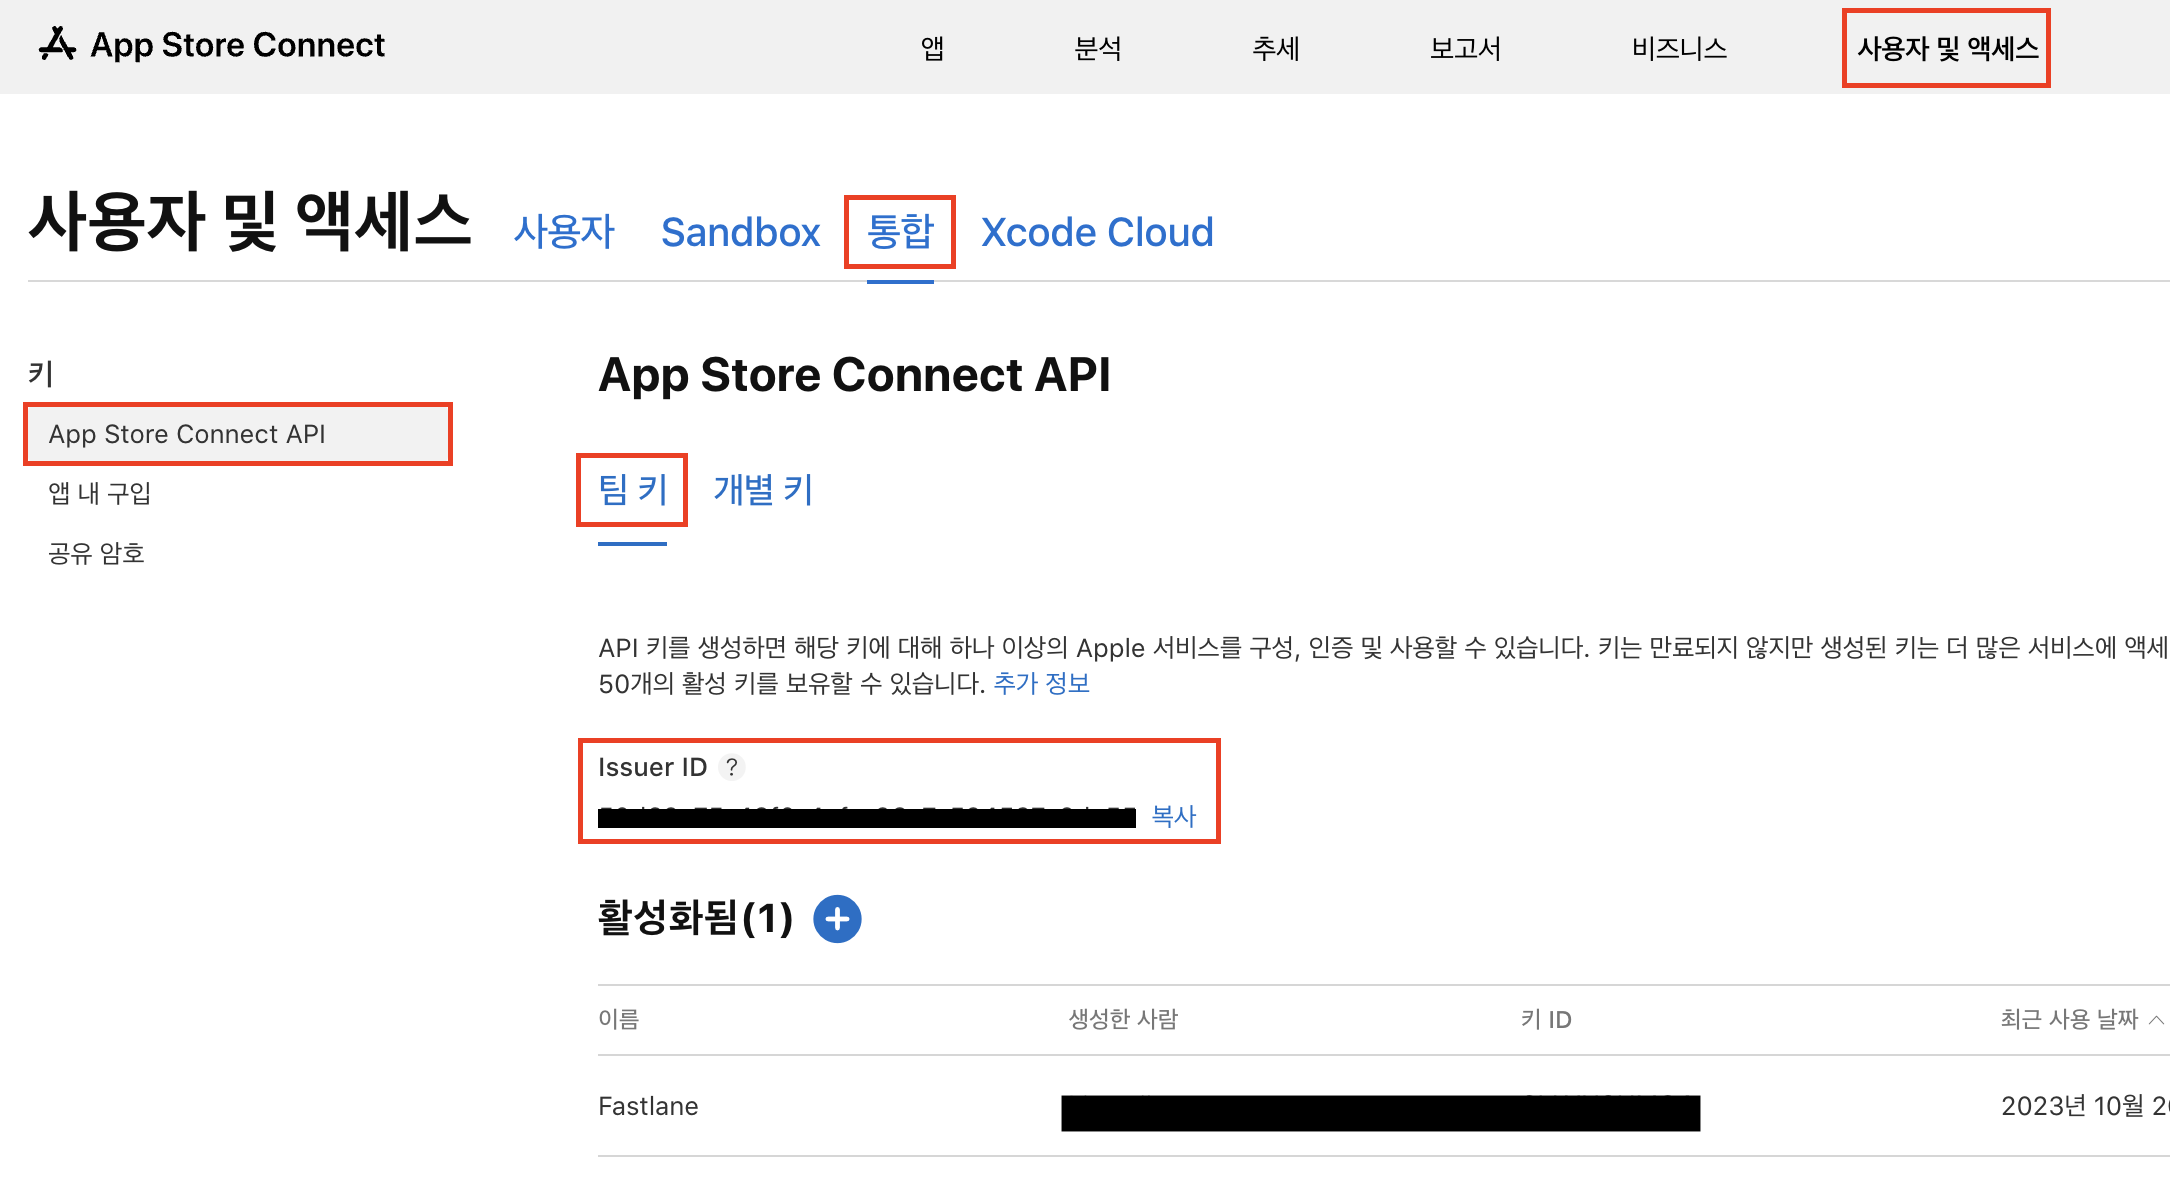Image resolution: width=2170 pixels, height=1196 pixels.
Task: Select App Store Connect API in sidebar
Action: coord(187,434)
